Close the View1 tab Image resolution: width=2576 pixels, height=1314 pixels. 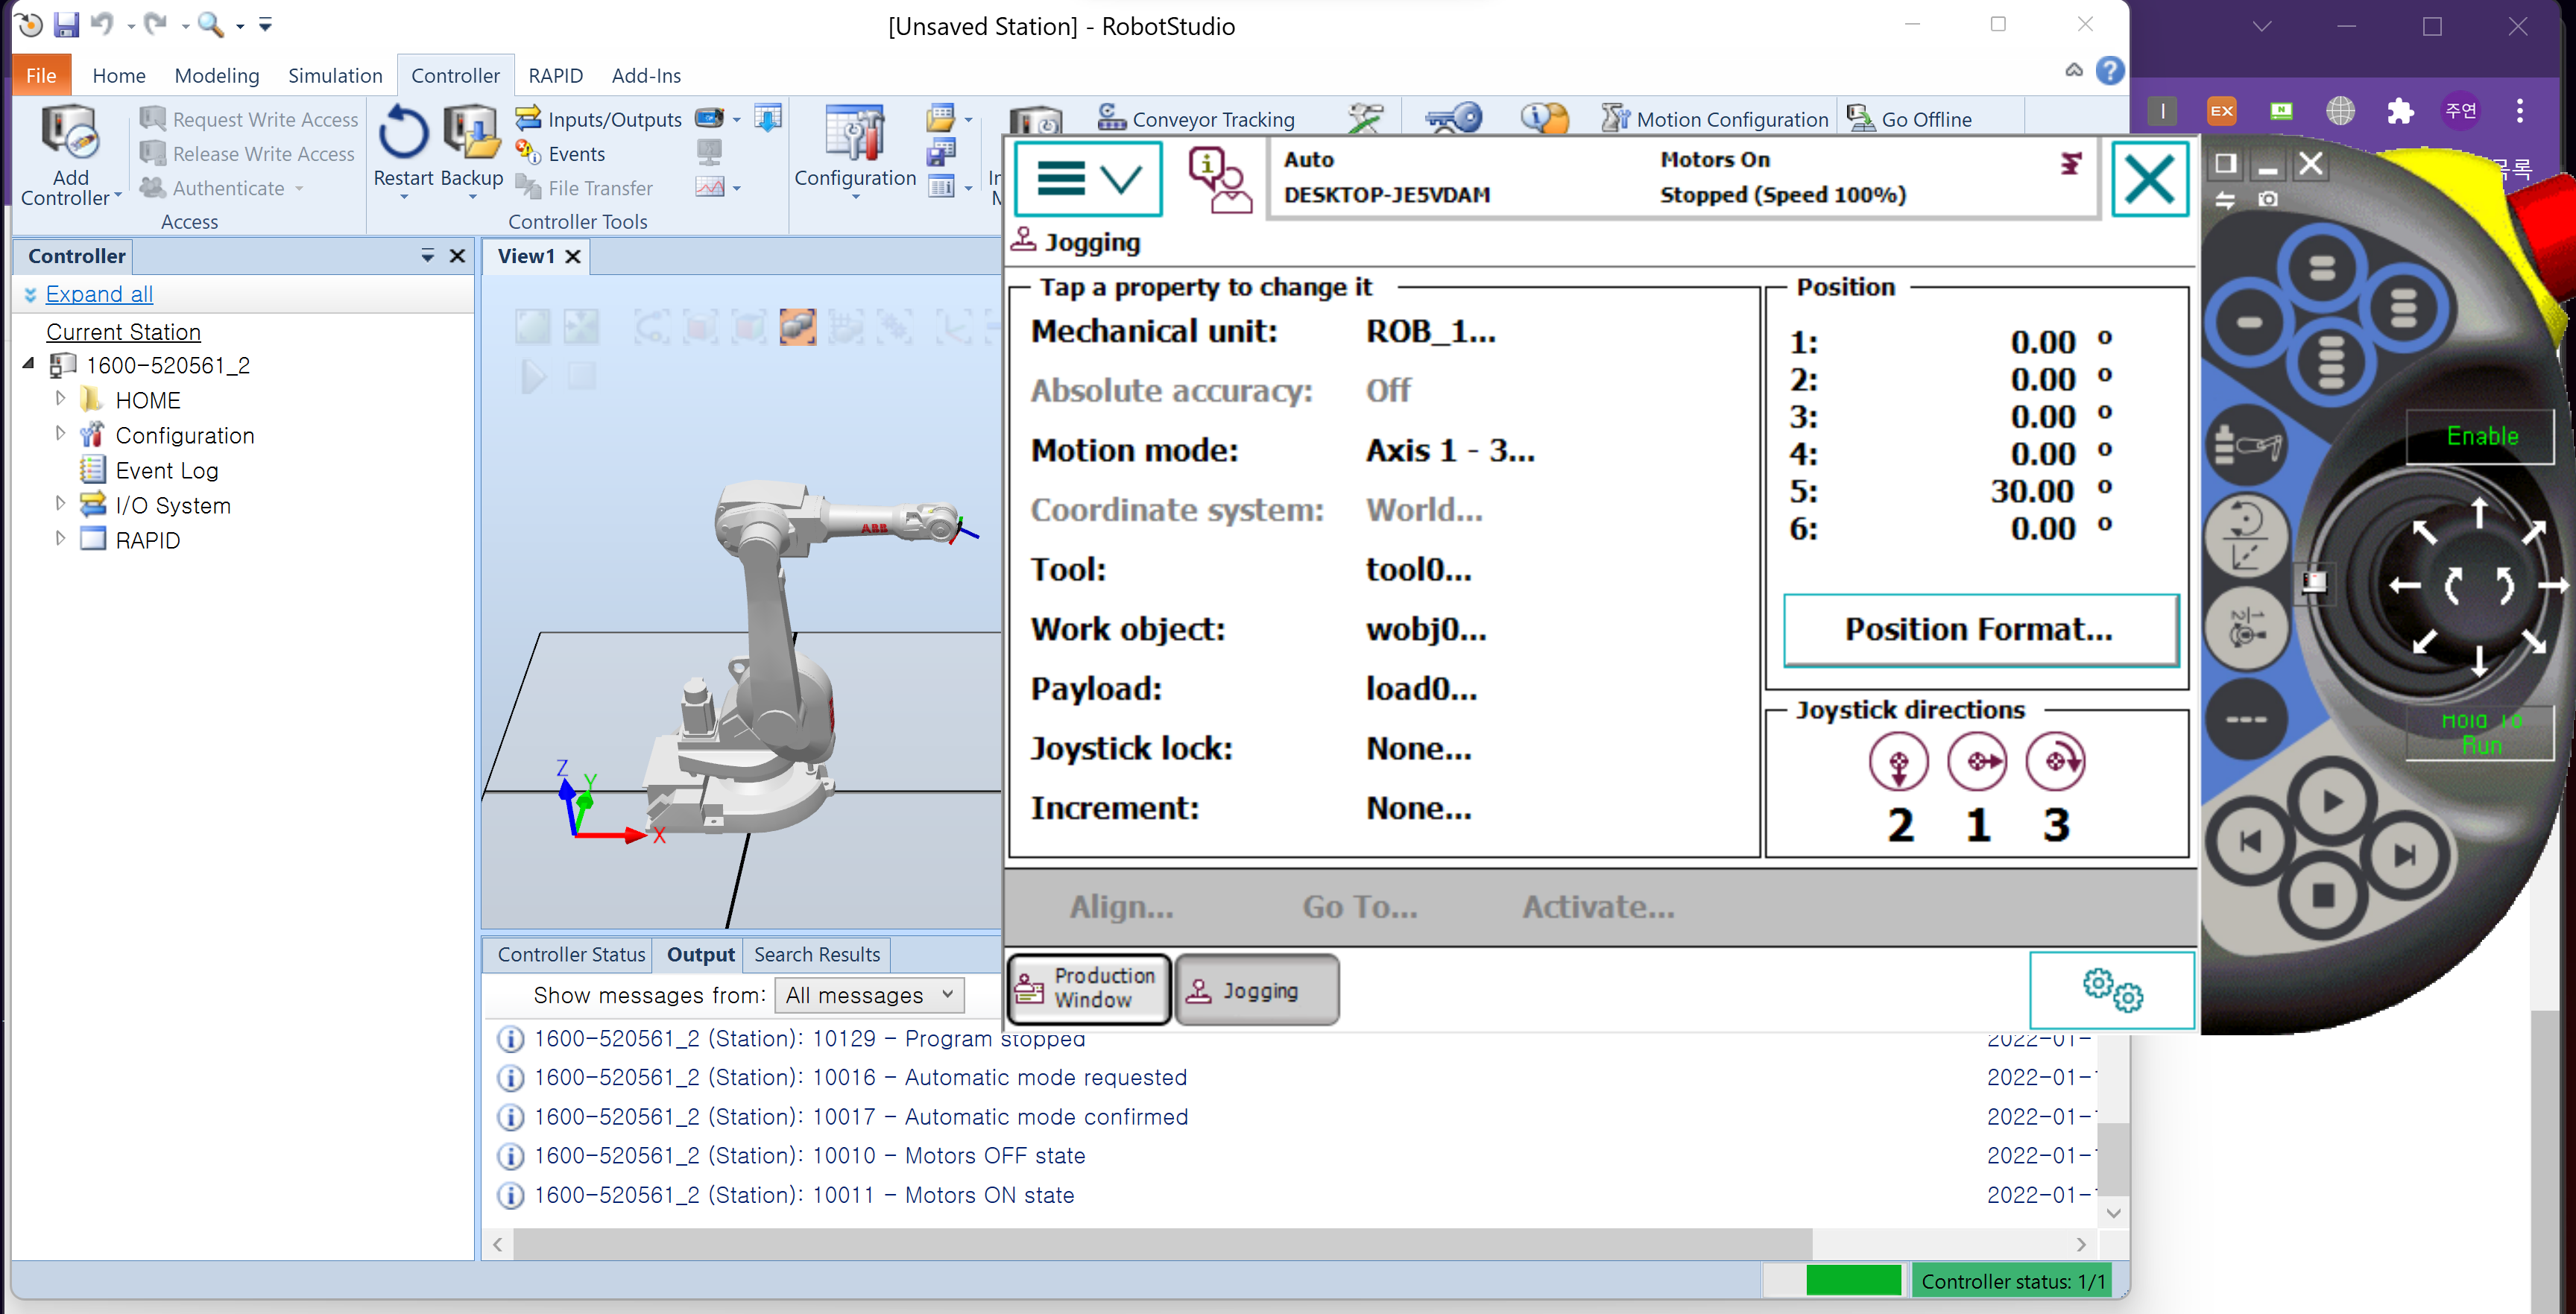click(573, 256)
